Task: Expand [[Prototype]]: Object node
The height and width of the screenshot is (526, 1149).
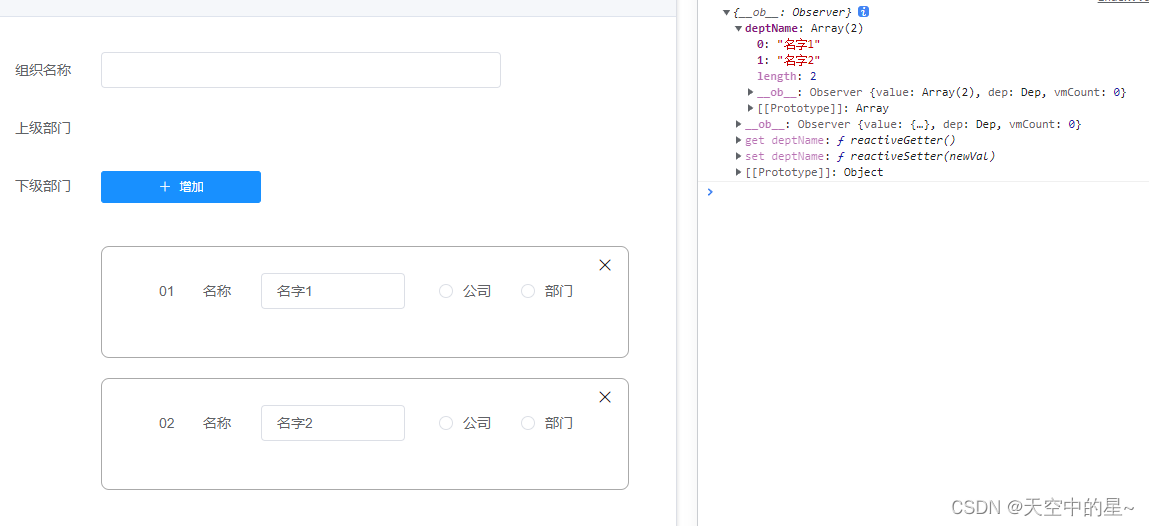Action: [x=739, y=173]
